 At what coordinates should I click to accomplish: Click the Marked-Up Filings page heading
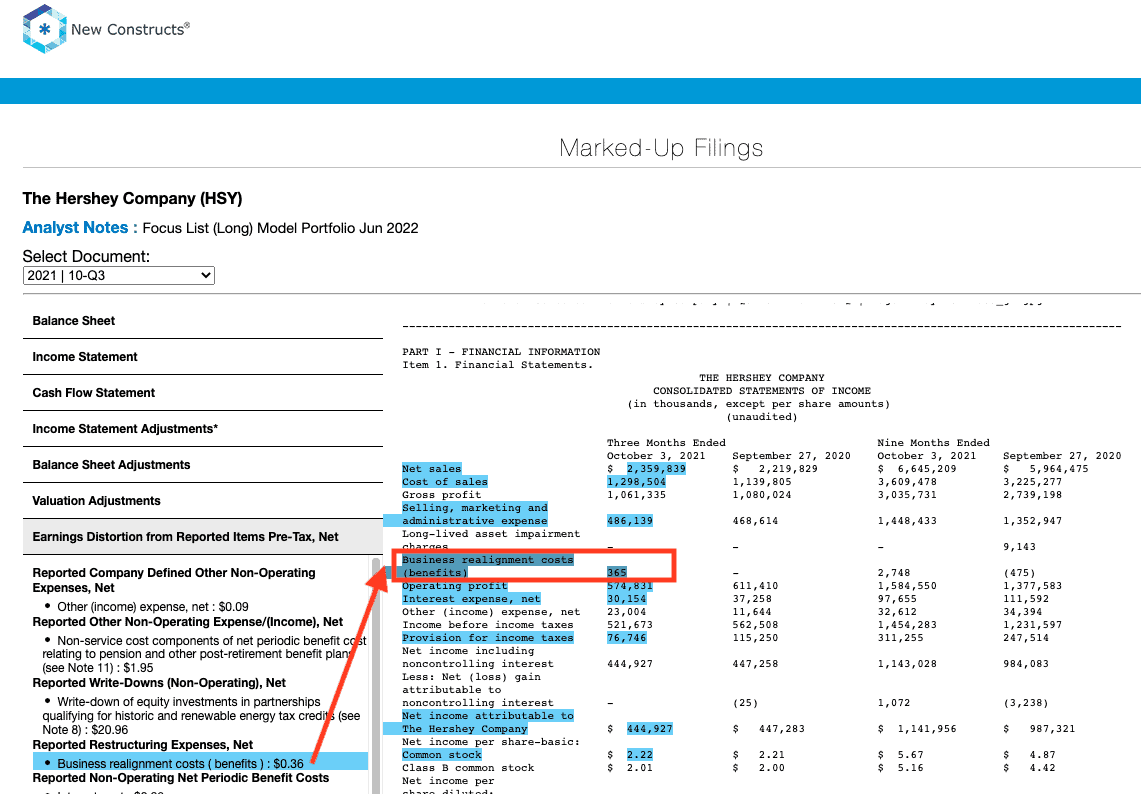[x=661, y=148]
